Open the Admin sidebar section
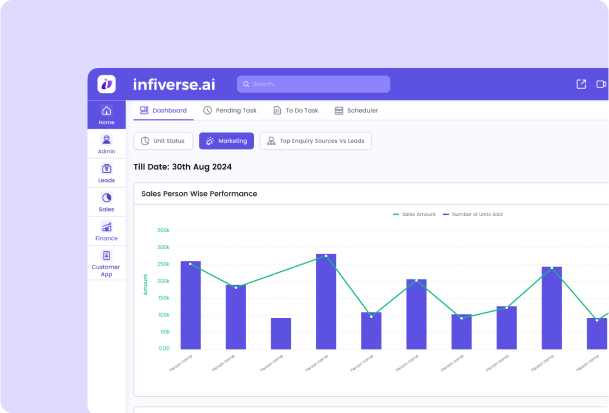Viewport: 609px width, 413px height. pos(107,143)
